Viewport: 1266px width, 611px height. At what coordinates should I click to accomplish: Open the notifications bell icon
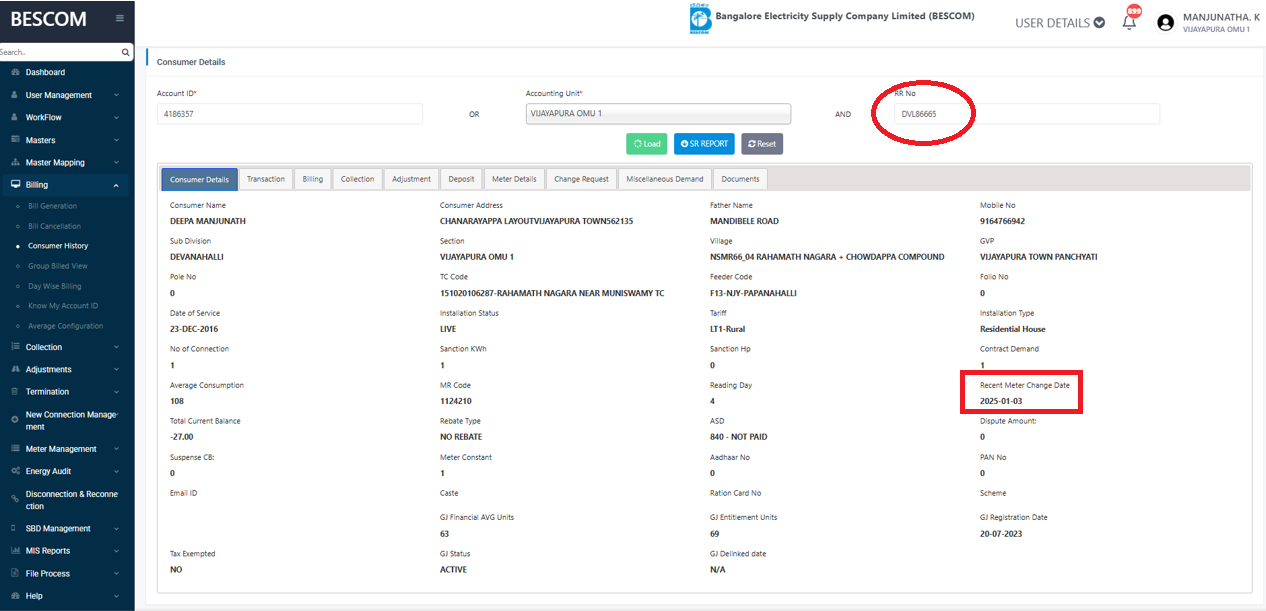(1129, 22)
